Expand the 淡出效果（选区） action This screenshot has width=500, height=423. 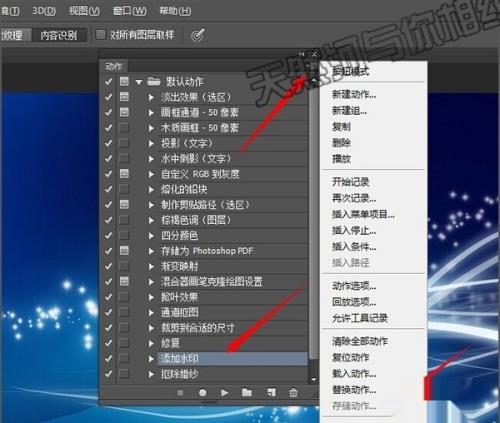(151, 97)
